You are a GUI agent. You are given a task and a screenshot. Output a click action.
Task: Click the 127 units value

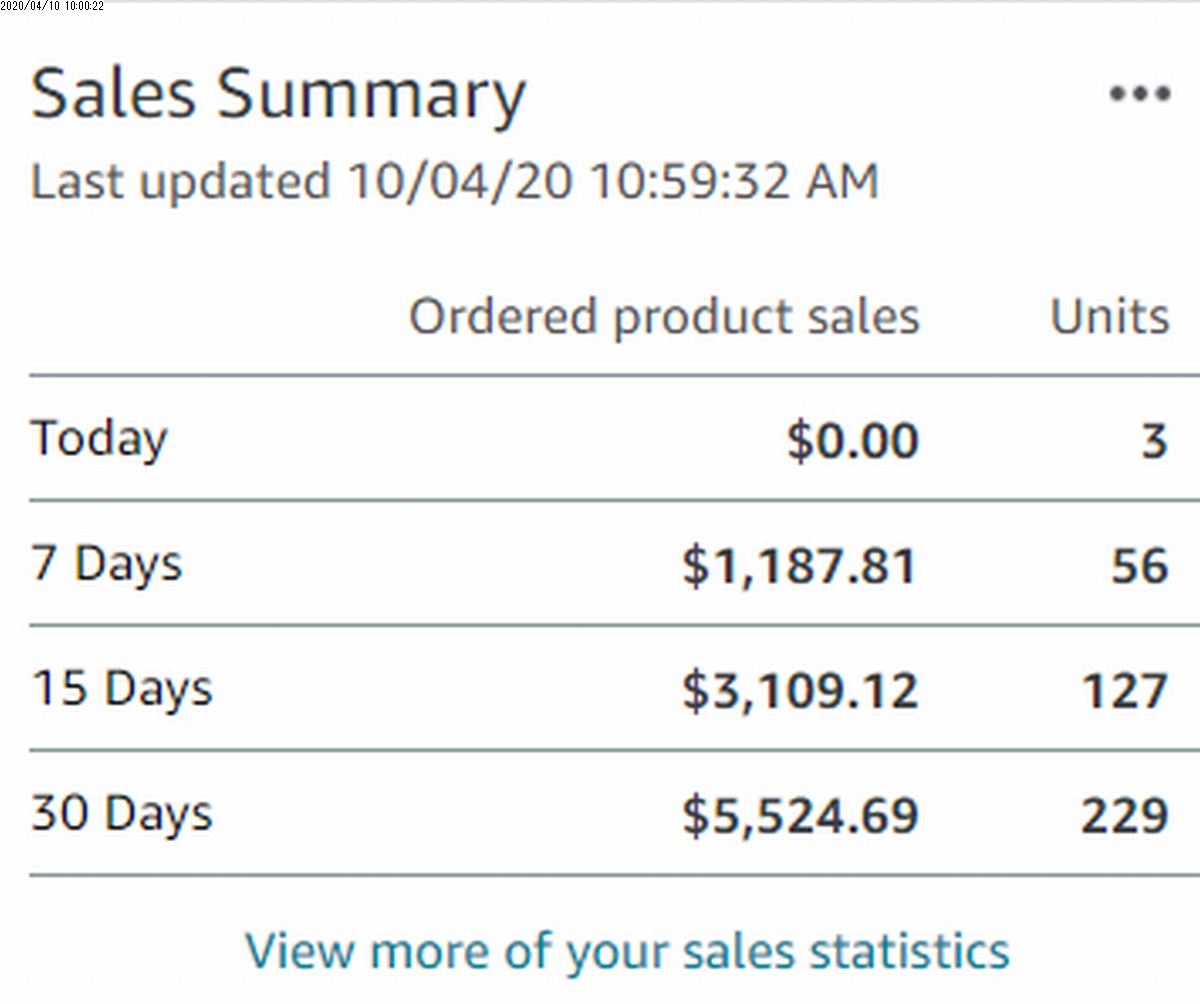tap(1125, 691)
